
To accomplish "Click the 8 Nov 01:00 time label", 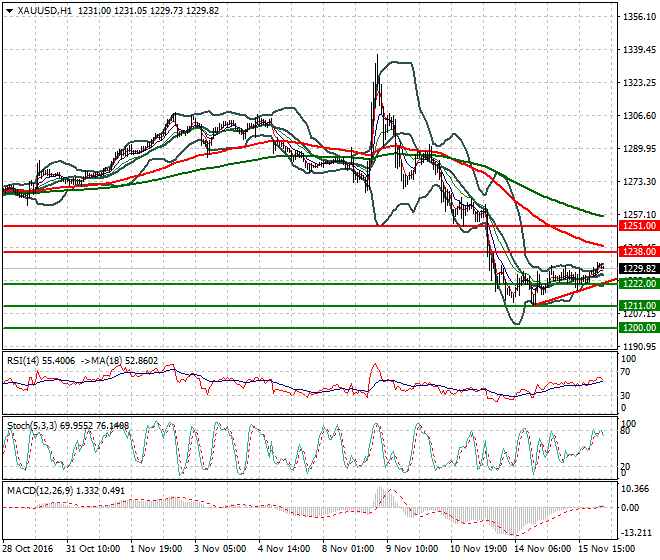I will [348, 549].
